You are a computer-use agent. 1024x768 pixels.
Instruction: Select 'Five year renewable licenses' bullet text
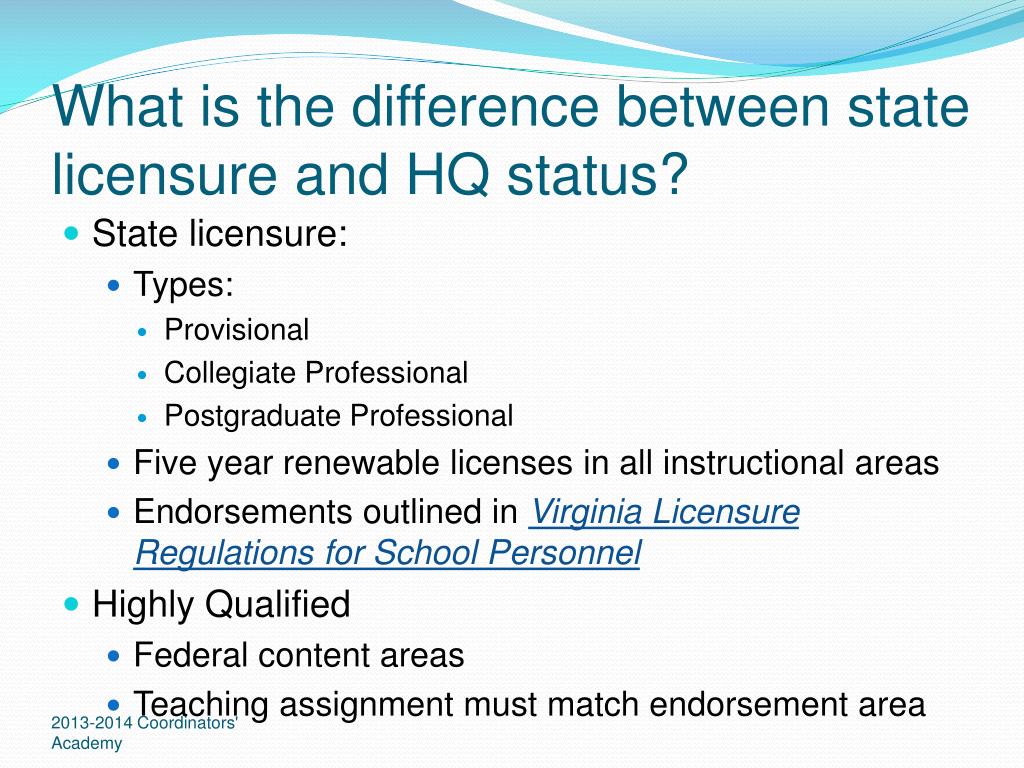(x=536, y=463)
